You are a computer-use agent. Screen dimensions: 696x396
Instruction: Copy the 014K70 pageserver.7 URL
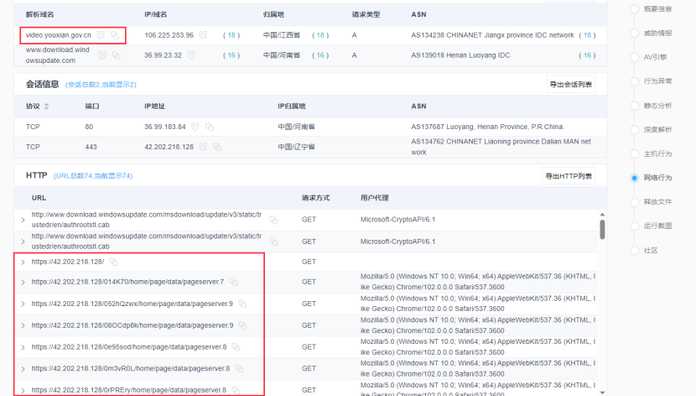[233, 282]
